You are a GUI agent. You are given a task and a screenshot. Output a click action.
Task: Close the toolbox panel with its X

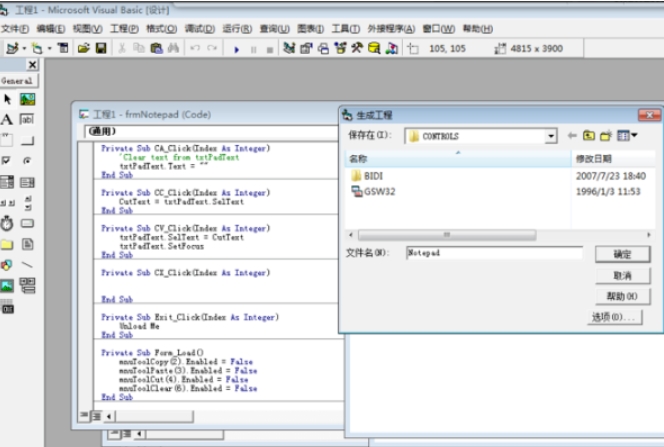pos(32,64)
